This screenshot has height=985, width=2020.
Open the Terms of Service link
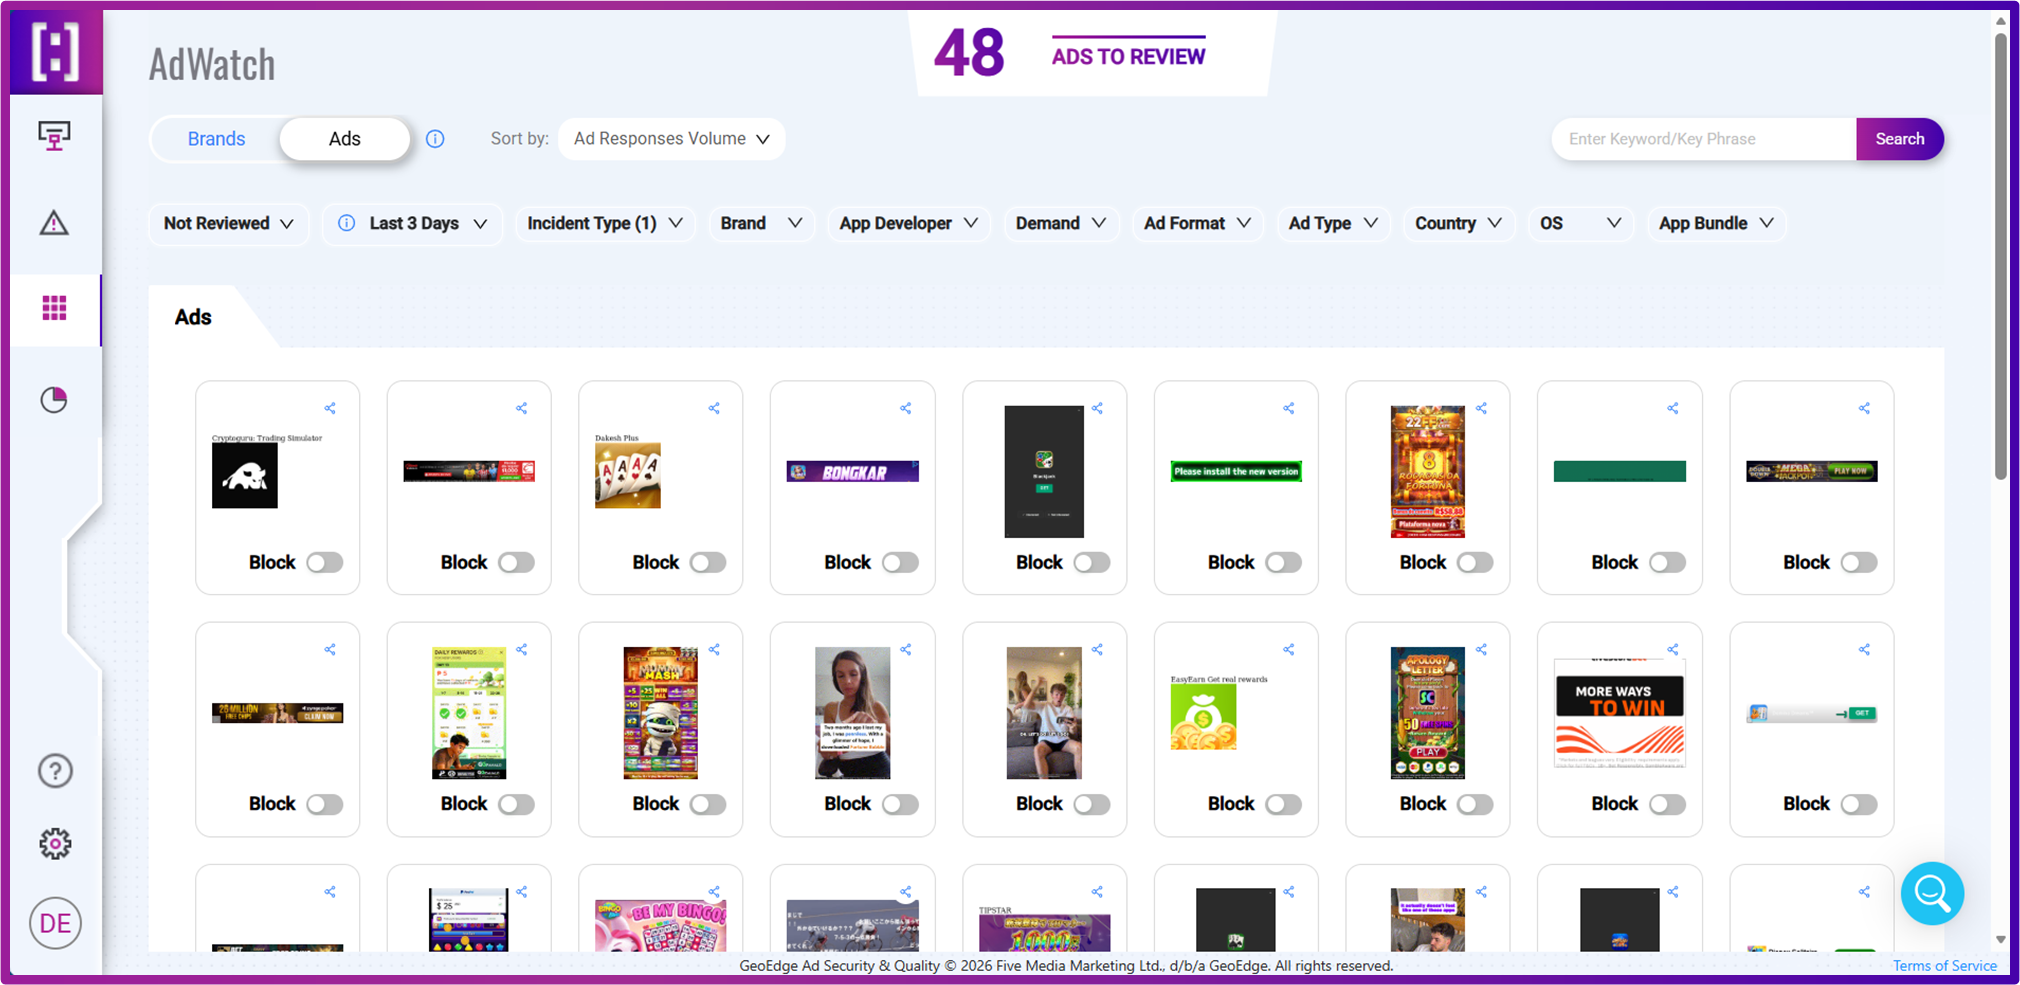click(1944, 965)
